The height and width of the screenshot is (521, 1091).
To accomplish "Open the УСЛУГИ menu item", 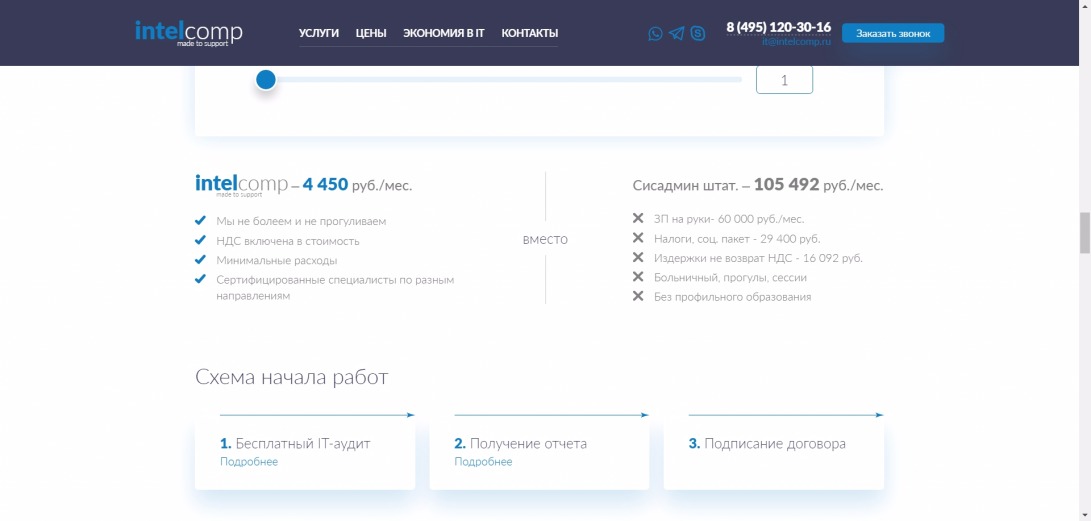I will tap(319, 33).
